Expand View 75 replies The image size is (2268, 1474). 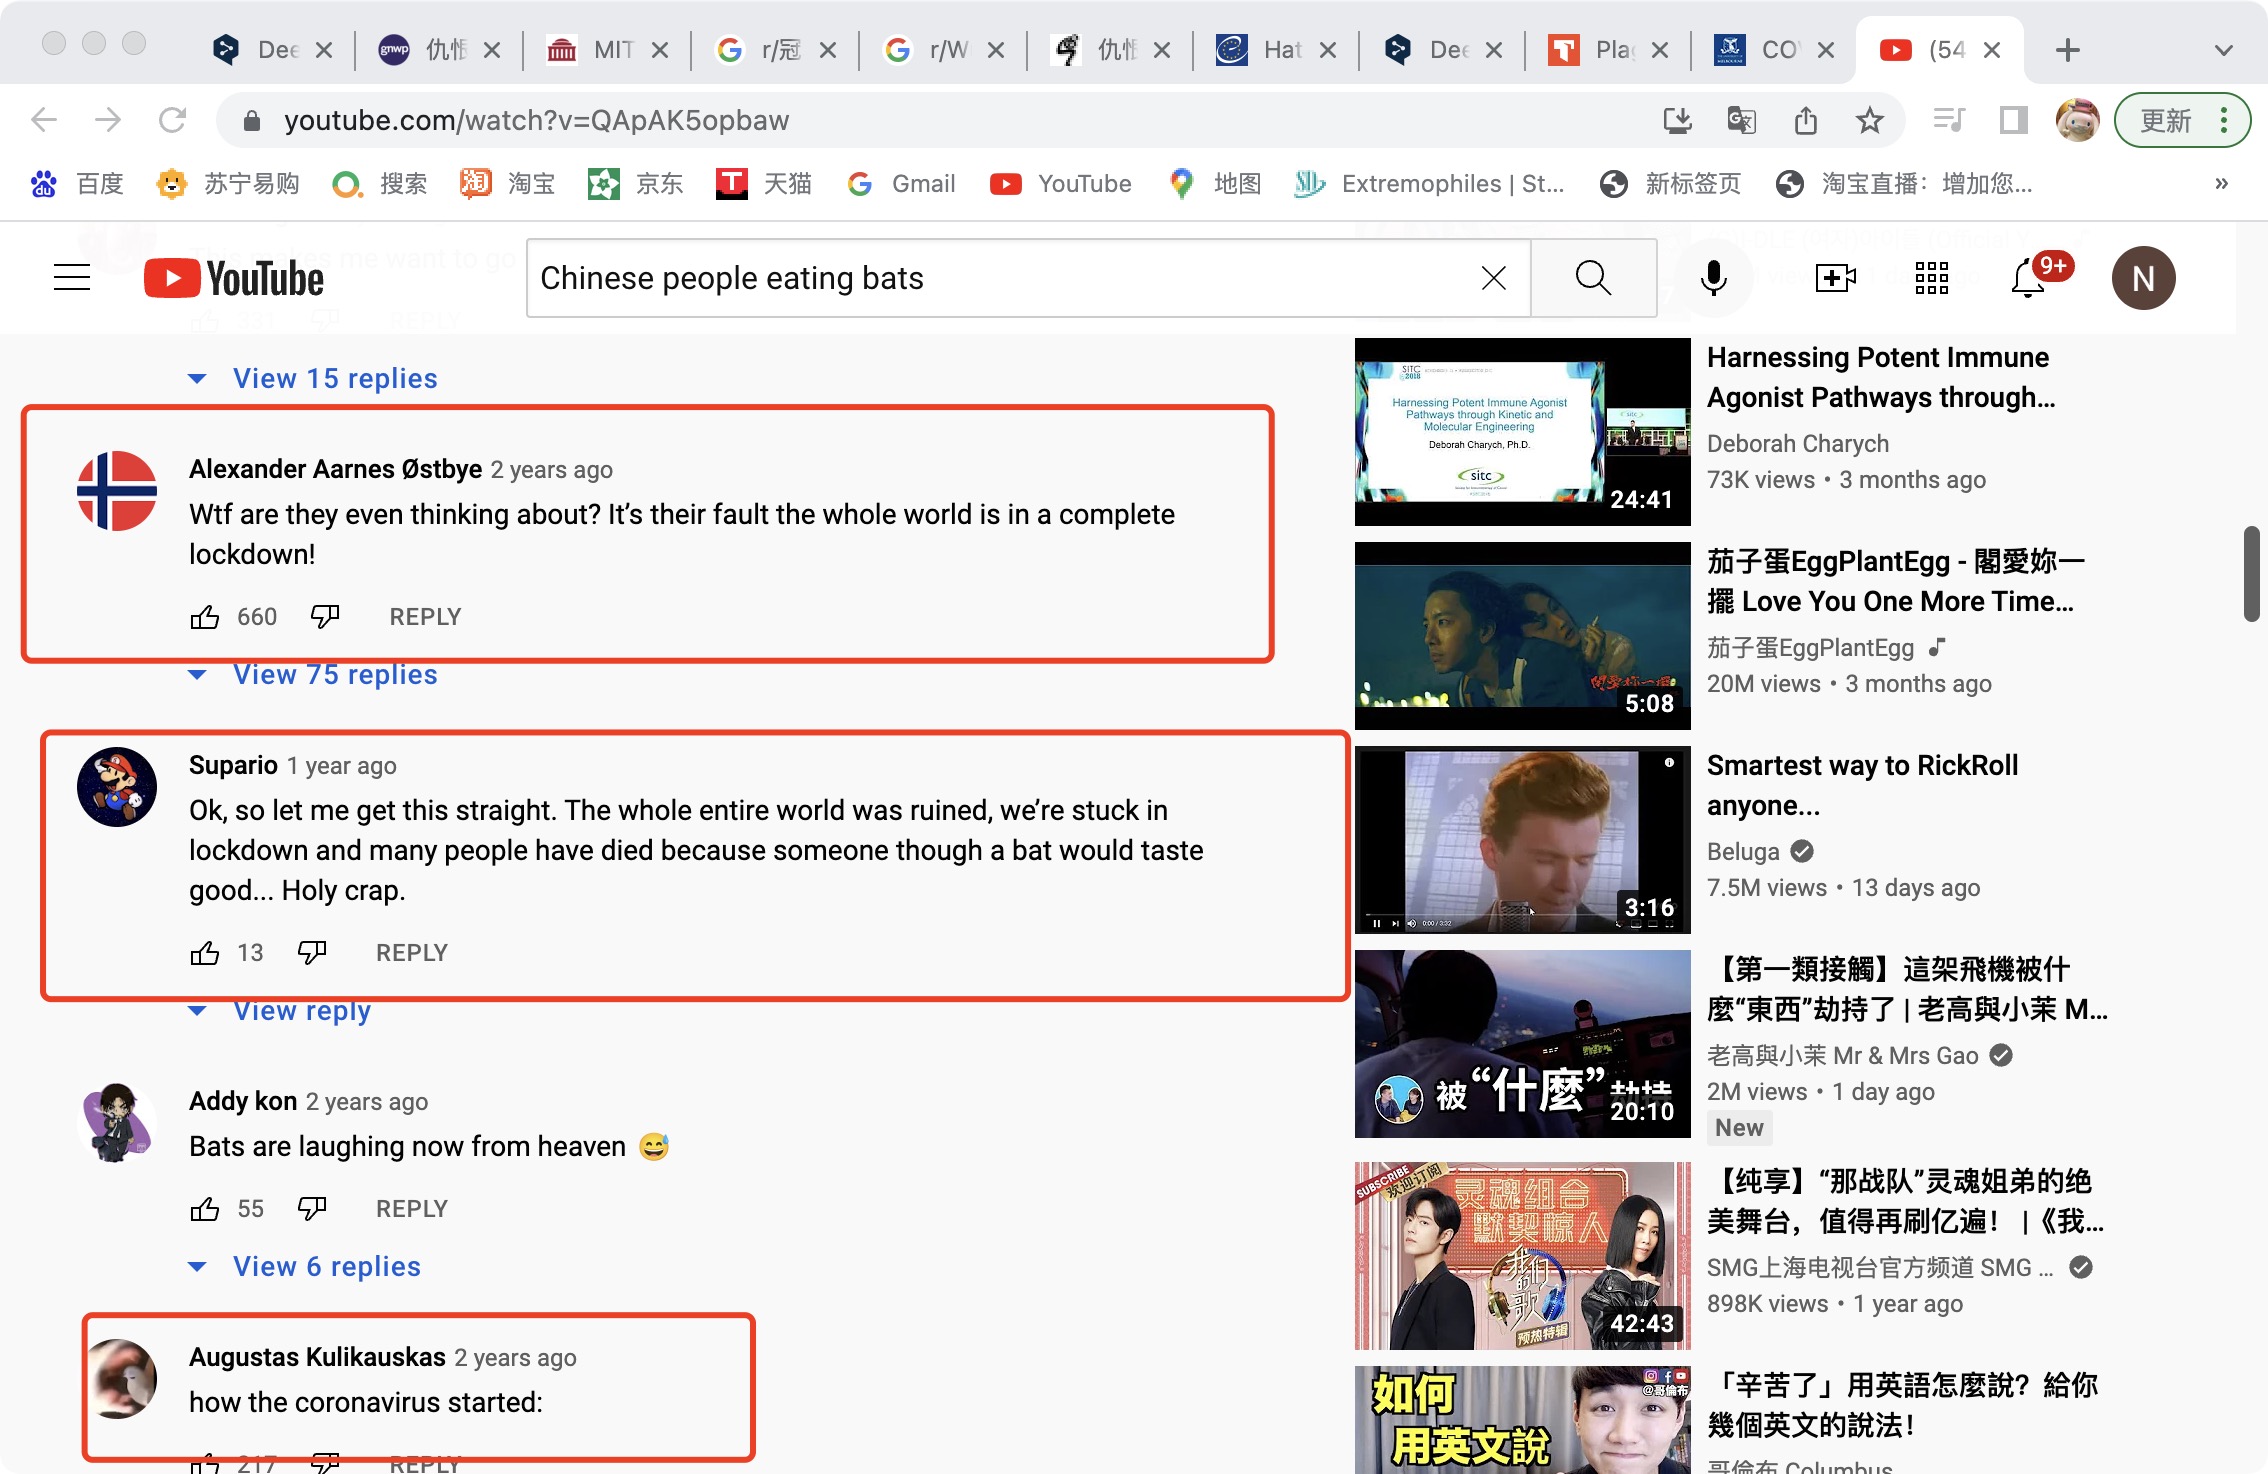[335, 675]
